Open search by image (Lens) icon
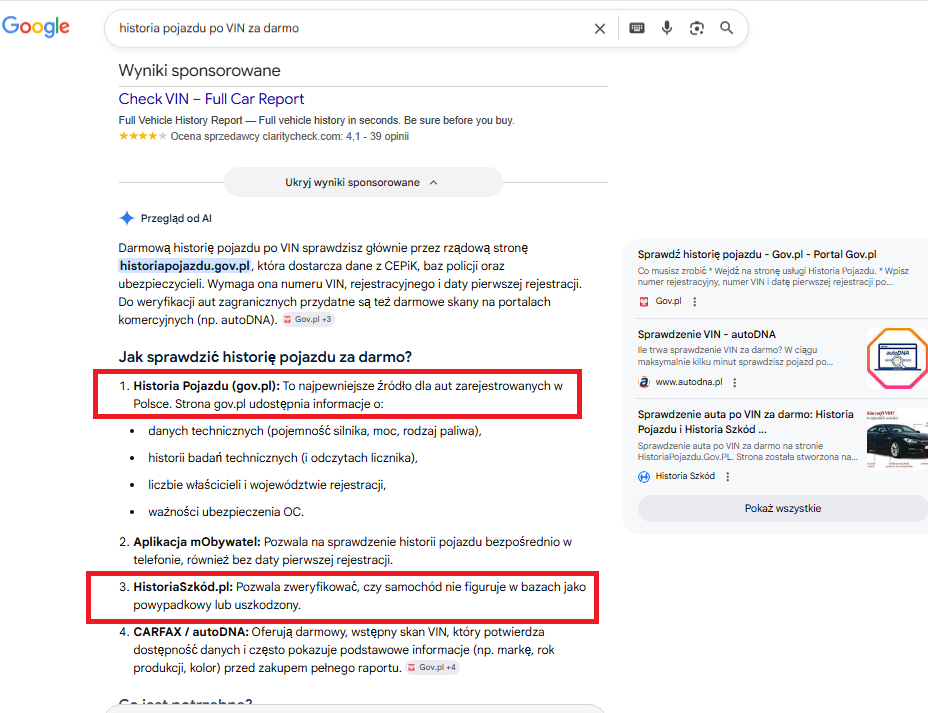Image resolution: width=928 pixels, height=713 pixels. coord(697,28)
